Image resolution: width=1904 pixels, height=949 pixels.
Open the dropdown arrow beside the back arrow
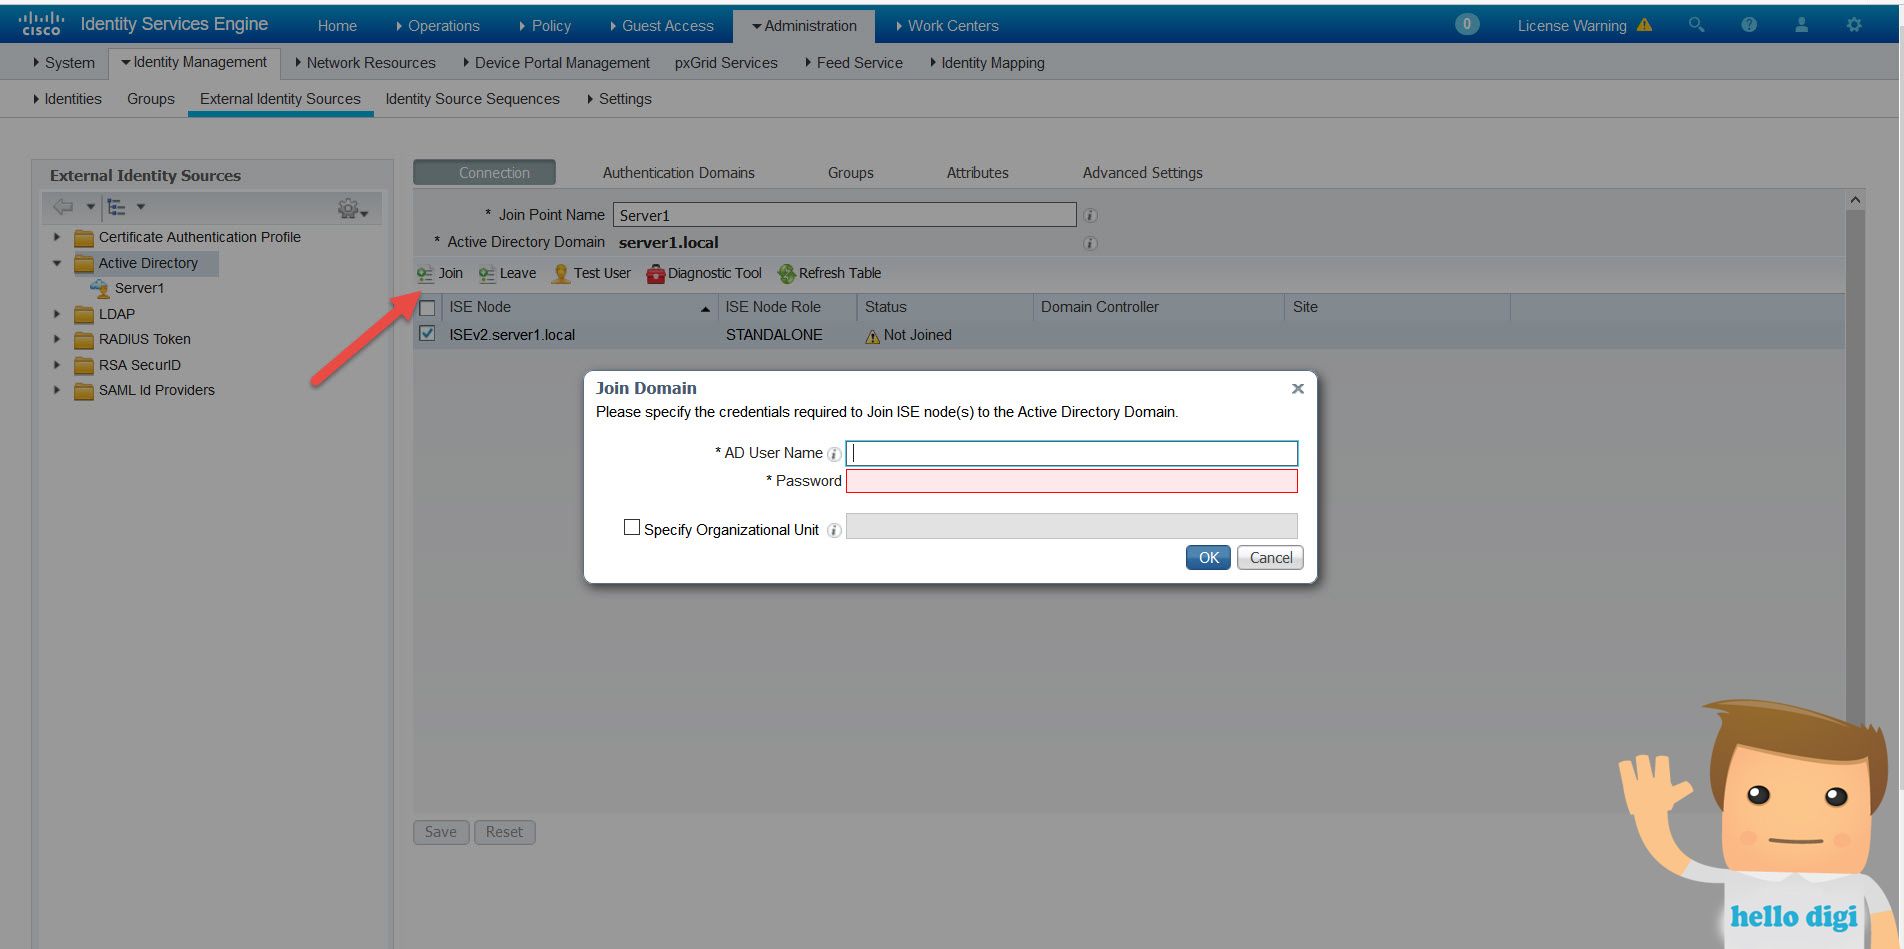90,207
